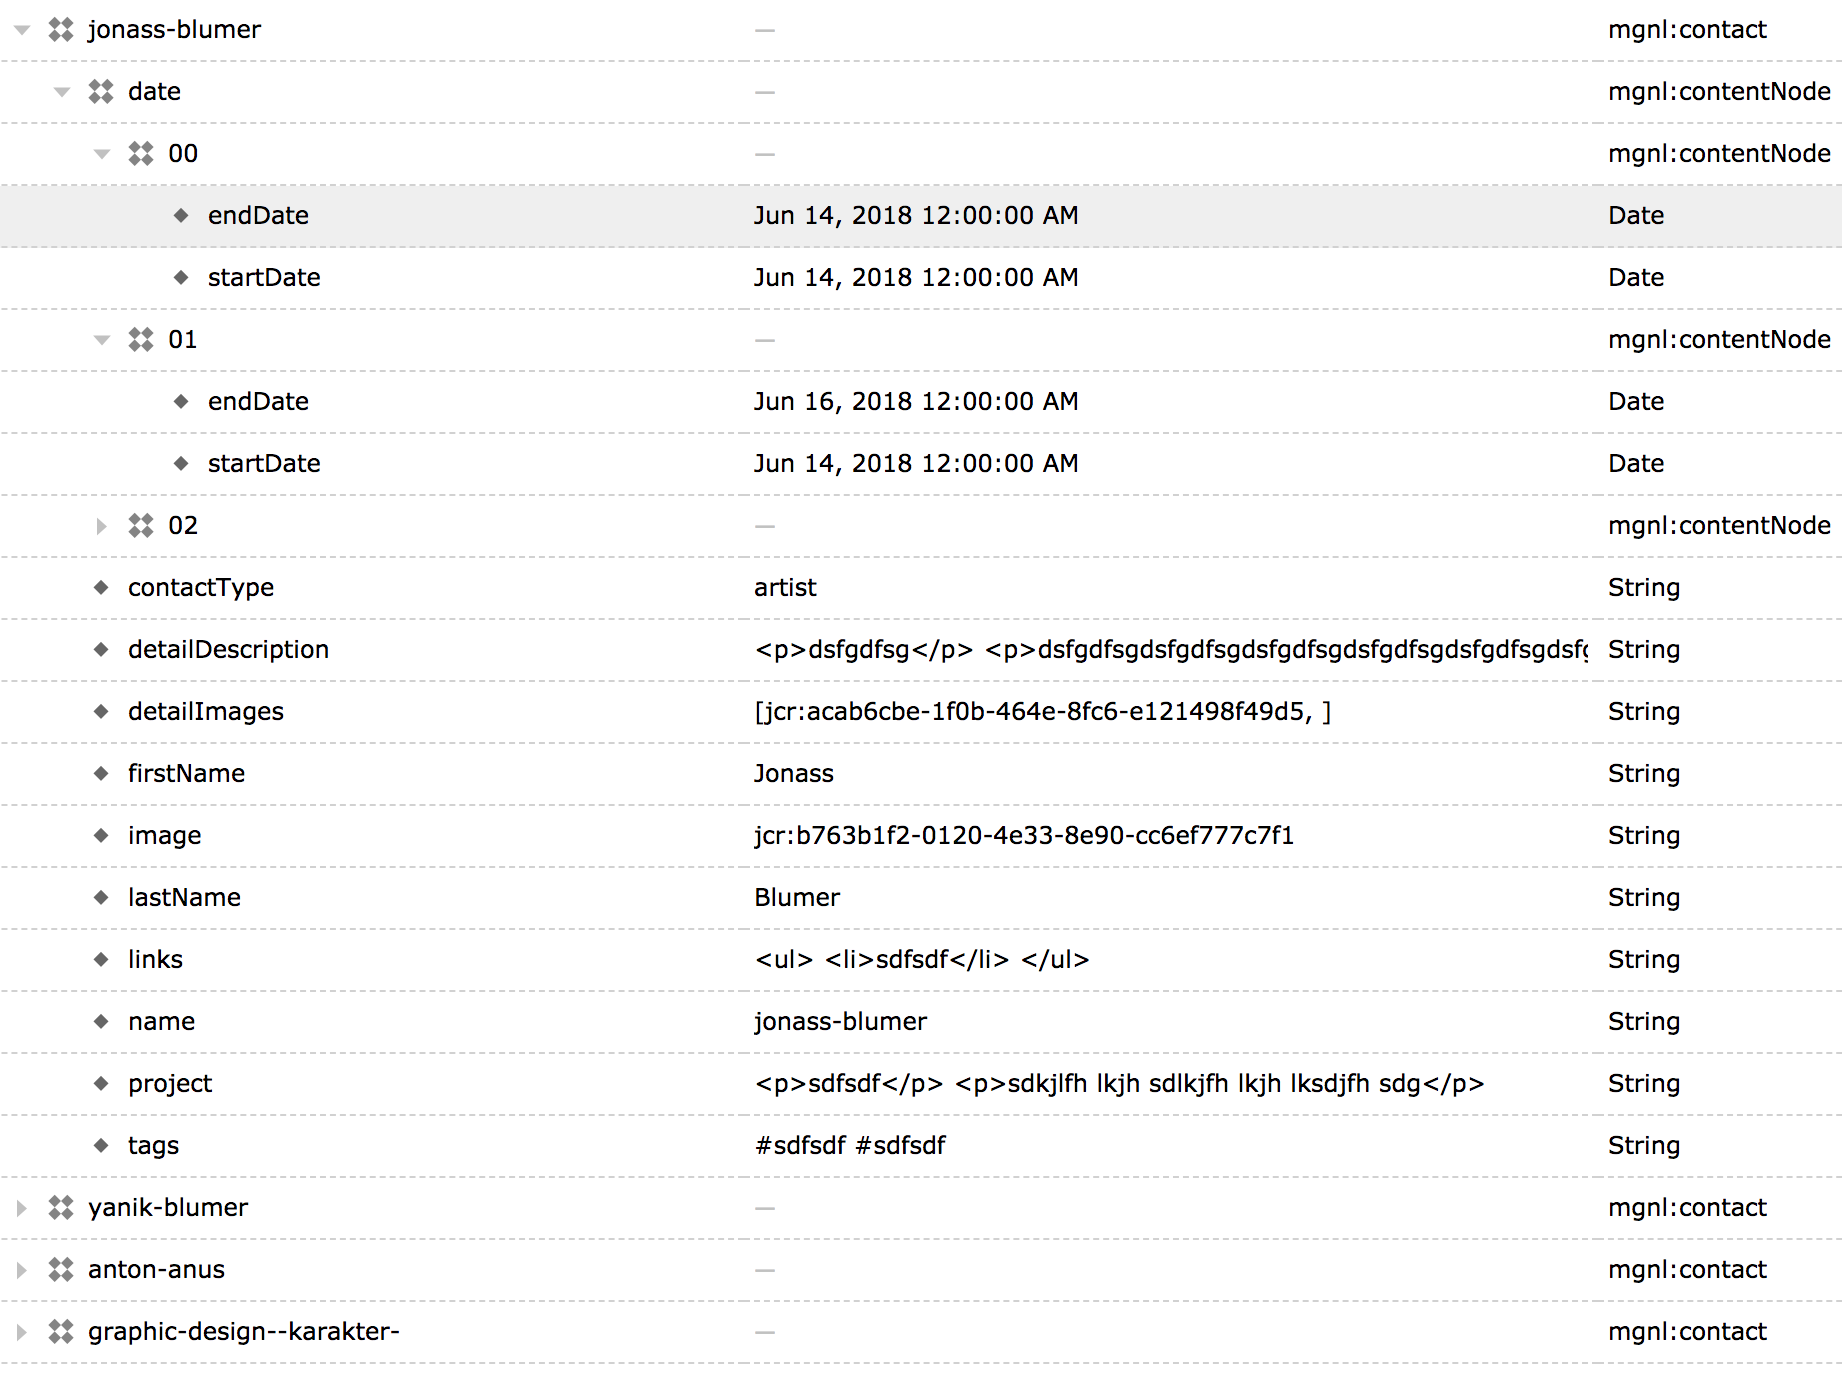Click the contactType property diamond icon
Image resolution: width=1842 pixels, height=1384 pixels.
101,588
